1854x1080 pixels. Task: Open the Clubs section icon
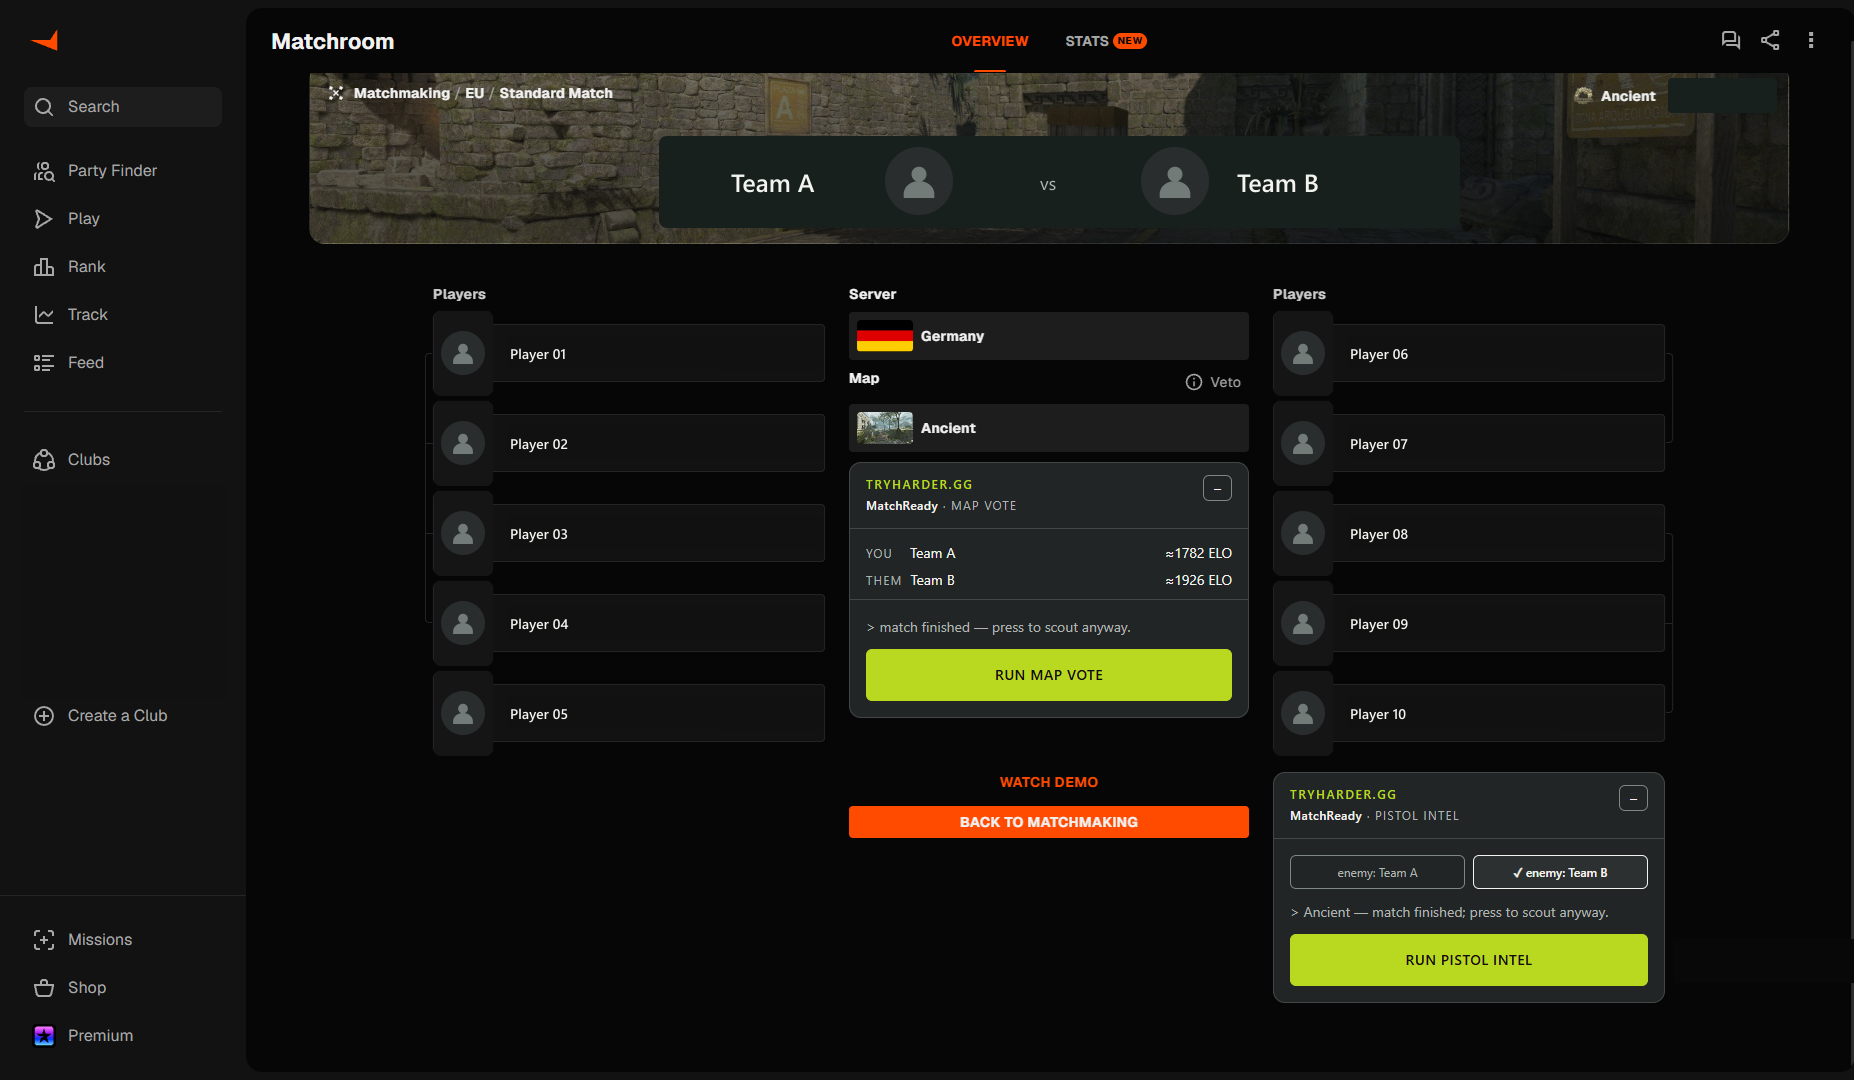43,460
